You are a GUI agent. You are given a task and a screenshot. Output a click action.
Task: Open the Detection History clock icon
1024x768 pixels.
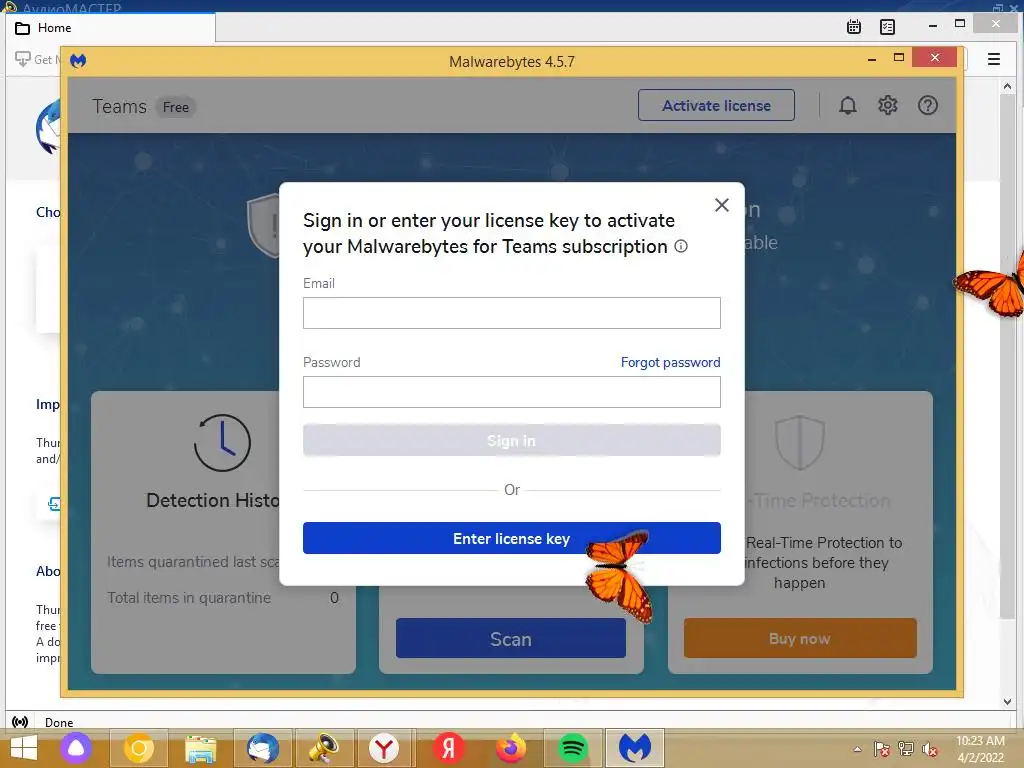(x=222, y=443)
